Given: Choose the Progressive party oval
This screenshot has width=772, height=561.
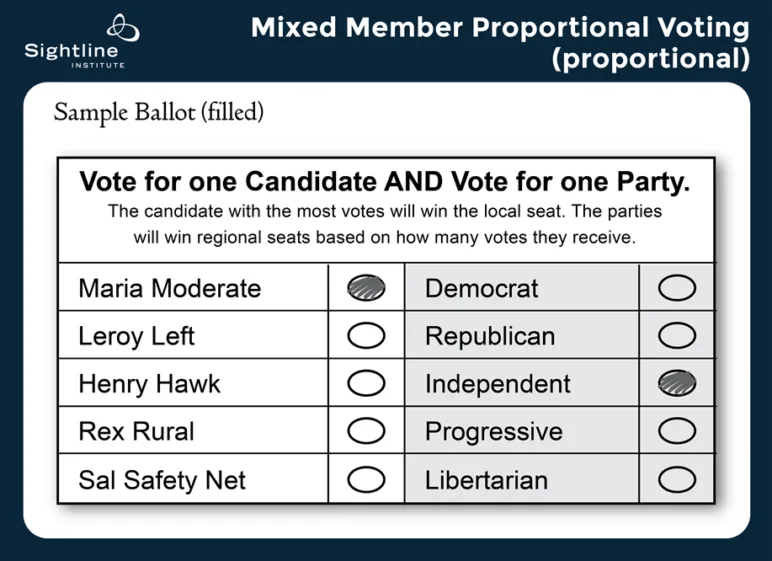Looking at the screenshot, I should 677,432.
